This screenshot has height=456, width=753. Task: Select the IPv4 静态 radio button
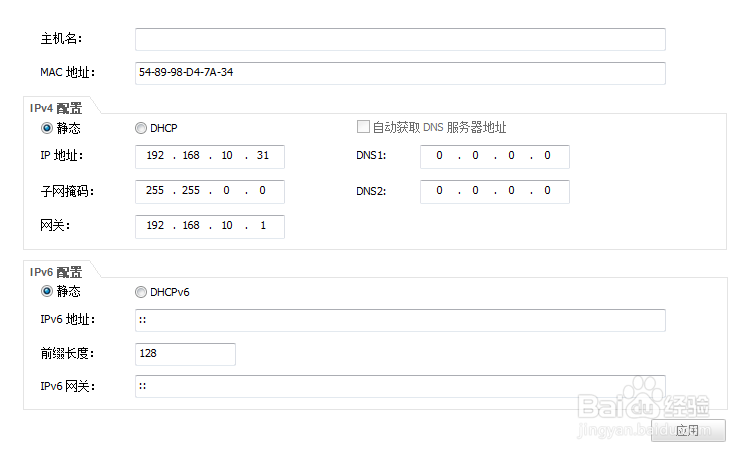[x=46, y=128]
